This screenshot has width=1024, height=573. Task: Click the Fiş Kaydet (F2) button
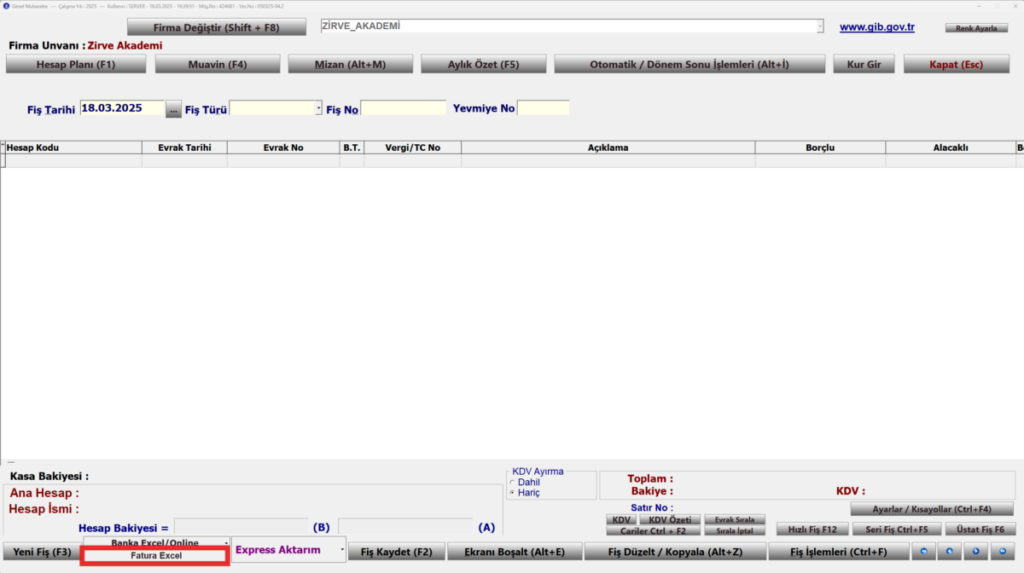click(396, 551)
